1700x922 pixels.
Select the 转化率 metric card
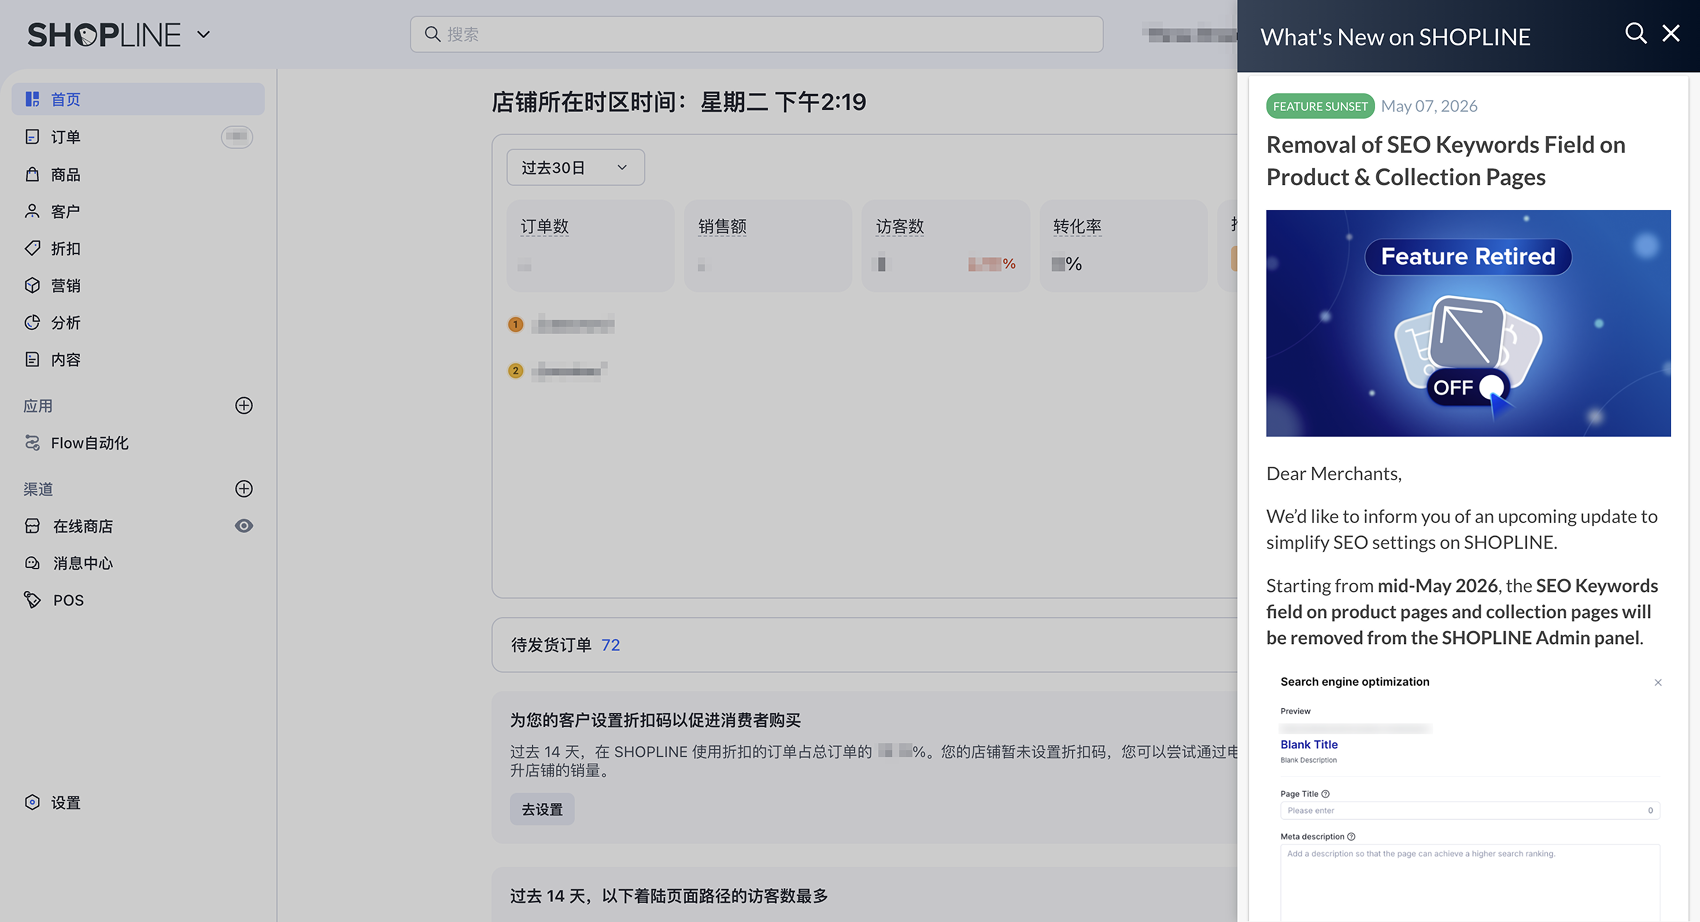coord(1124,246)
